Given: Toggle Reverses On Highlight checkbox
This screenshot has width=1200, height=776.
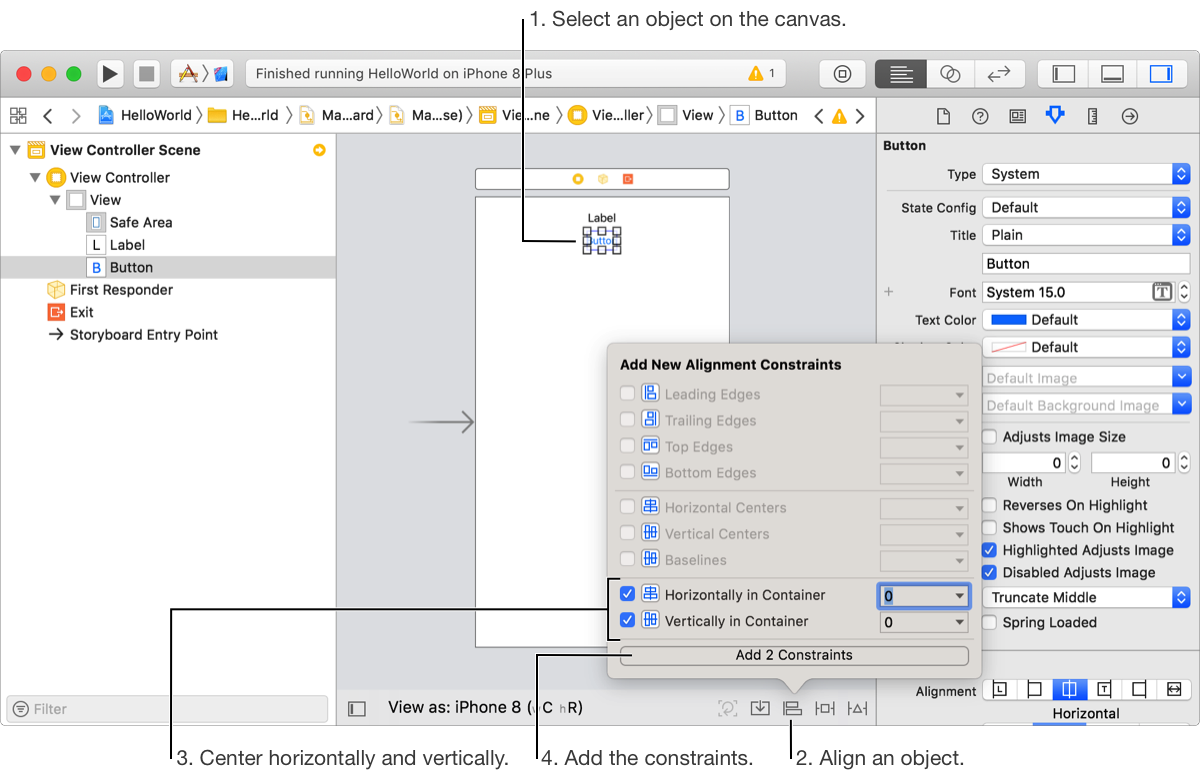Looking at the screenshot, I should point(990,506).
